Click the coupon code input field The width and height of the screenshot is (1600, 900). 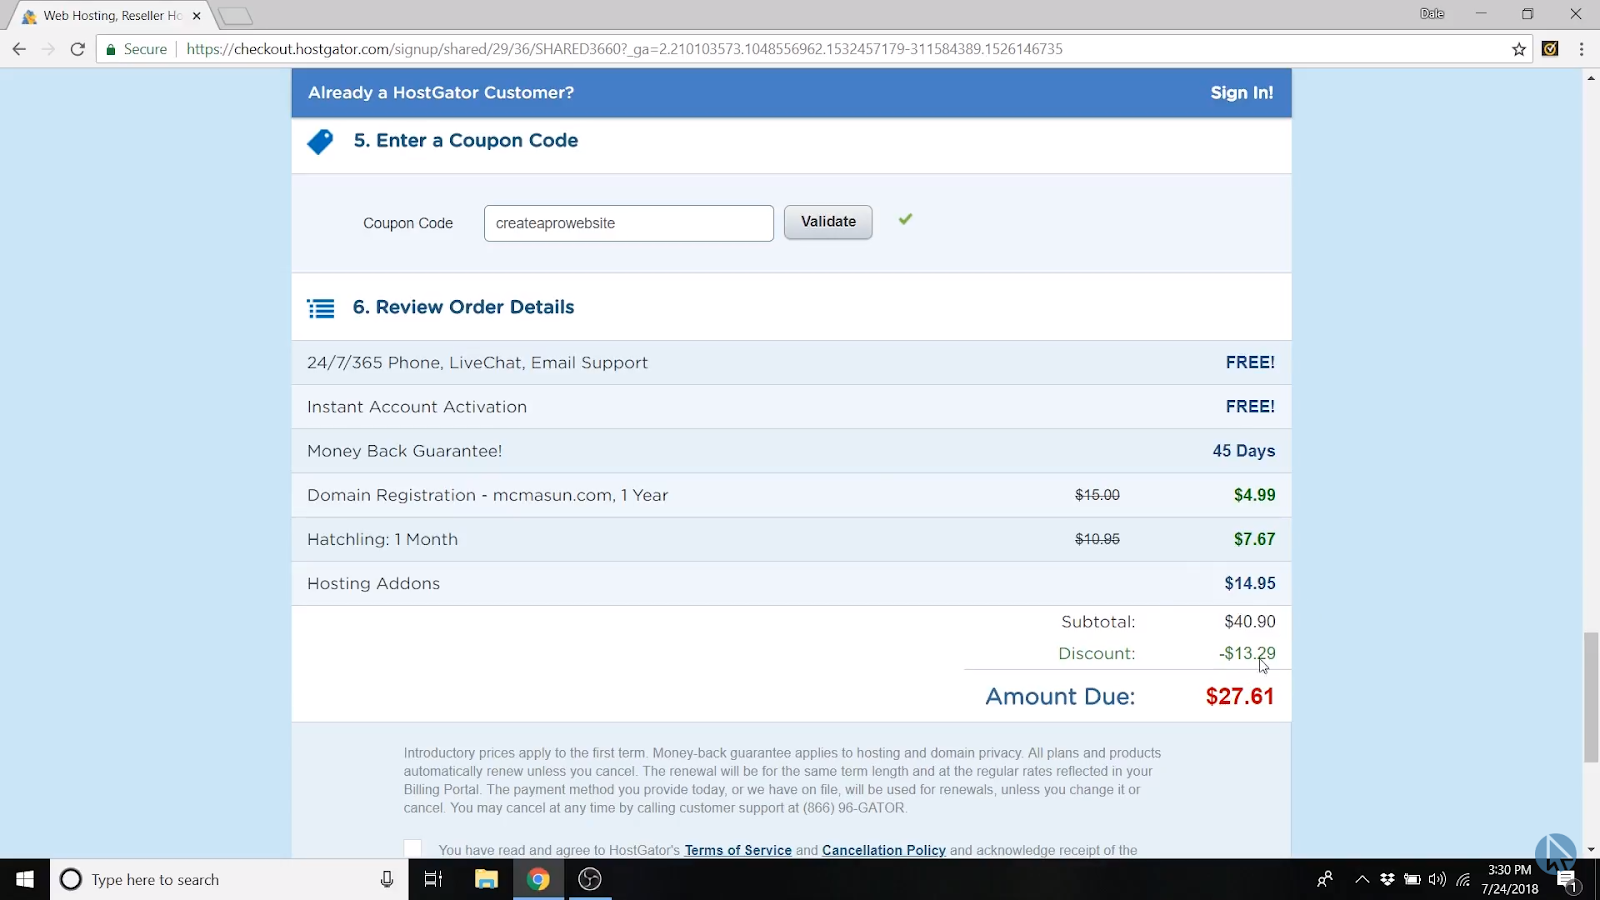[629, 223]
